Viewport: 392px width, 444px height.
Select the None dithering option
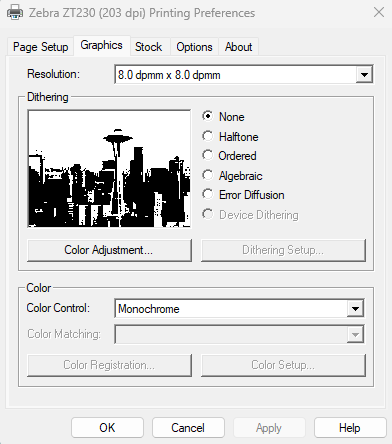pos(223,117)
